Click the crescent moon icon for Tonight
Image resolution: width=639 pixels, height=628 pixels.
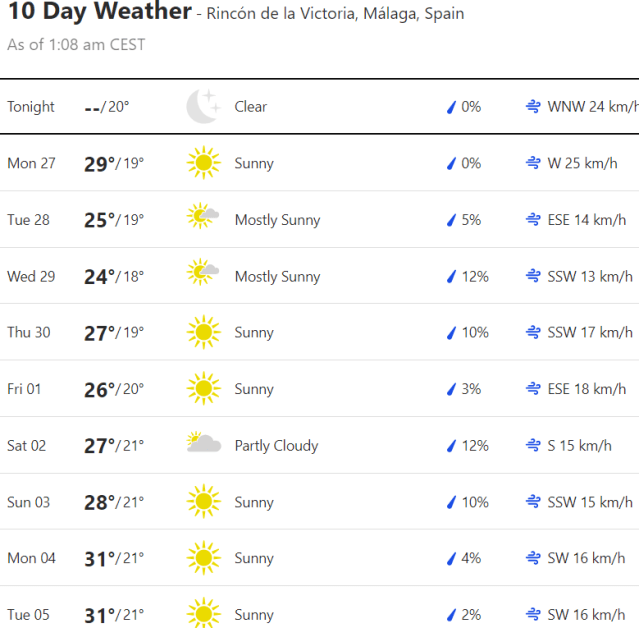203,107
